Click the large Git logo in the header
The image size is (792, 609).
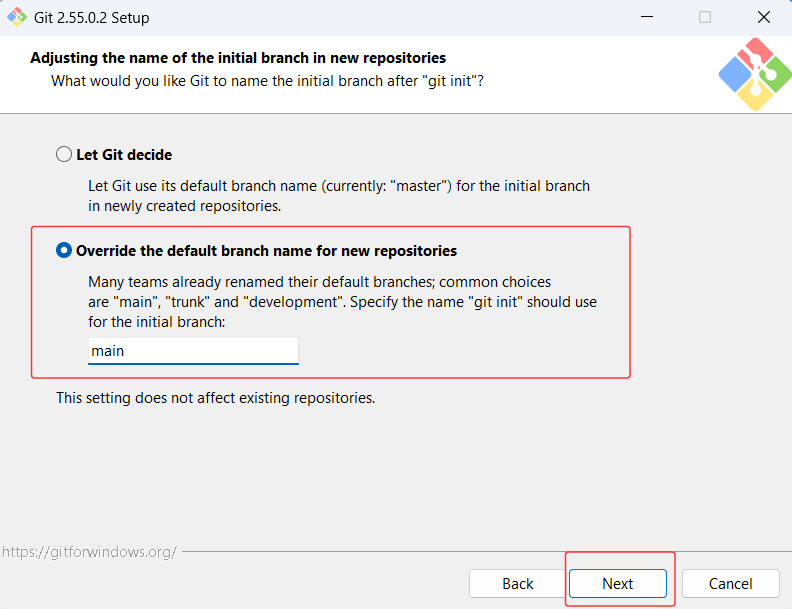click(755, 74)
